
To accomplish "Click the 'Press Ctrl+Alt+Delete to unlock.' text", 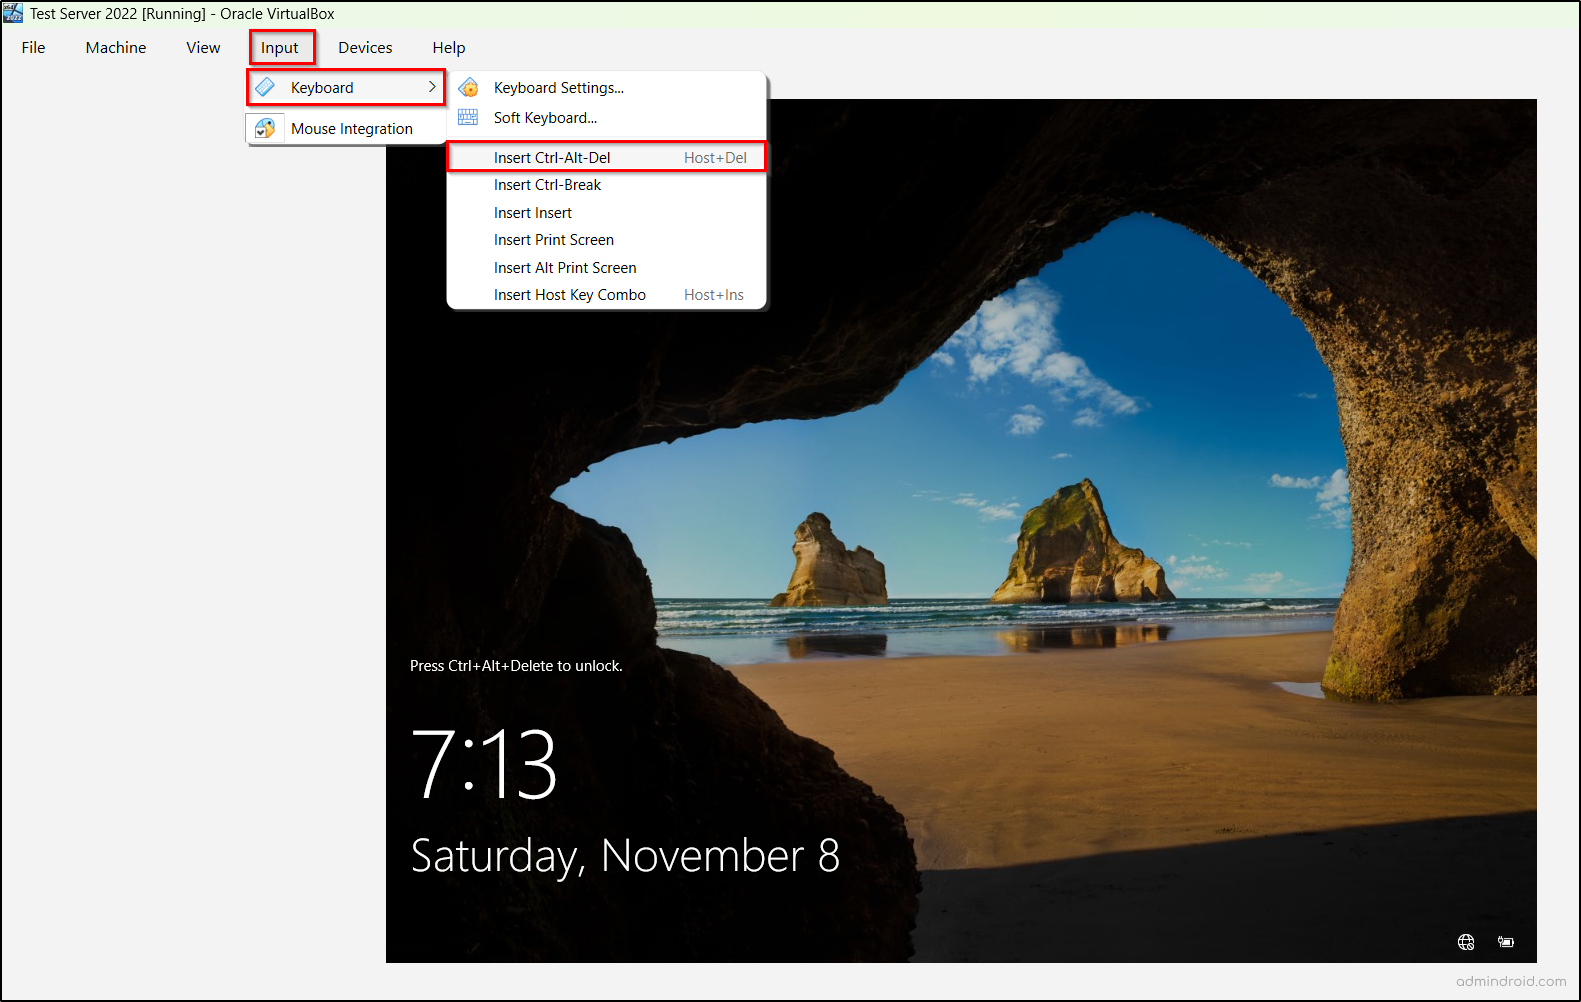I will [x=516, y=666].
